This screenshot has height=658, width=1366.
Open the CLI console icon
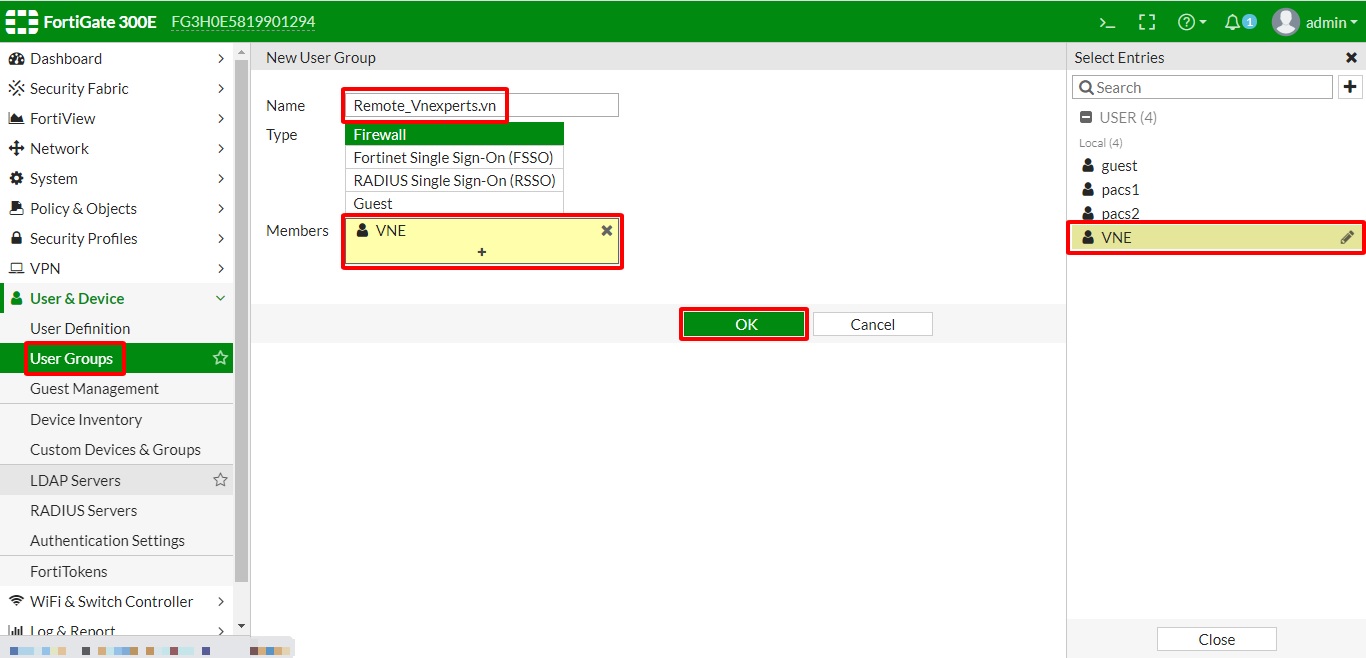(x=1106, y=21)
